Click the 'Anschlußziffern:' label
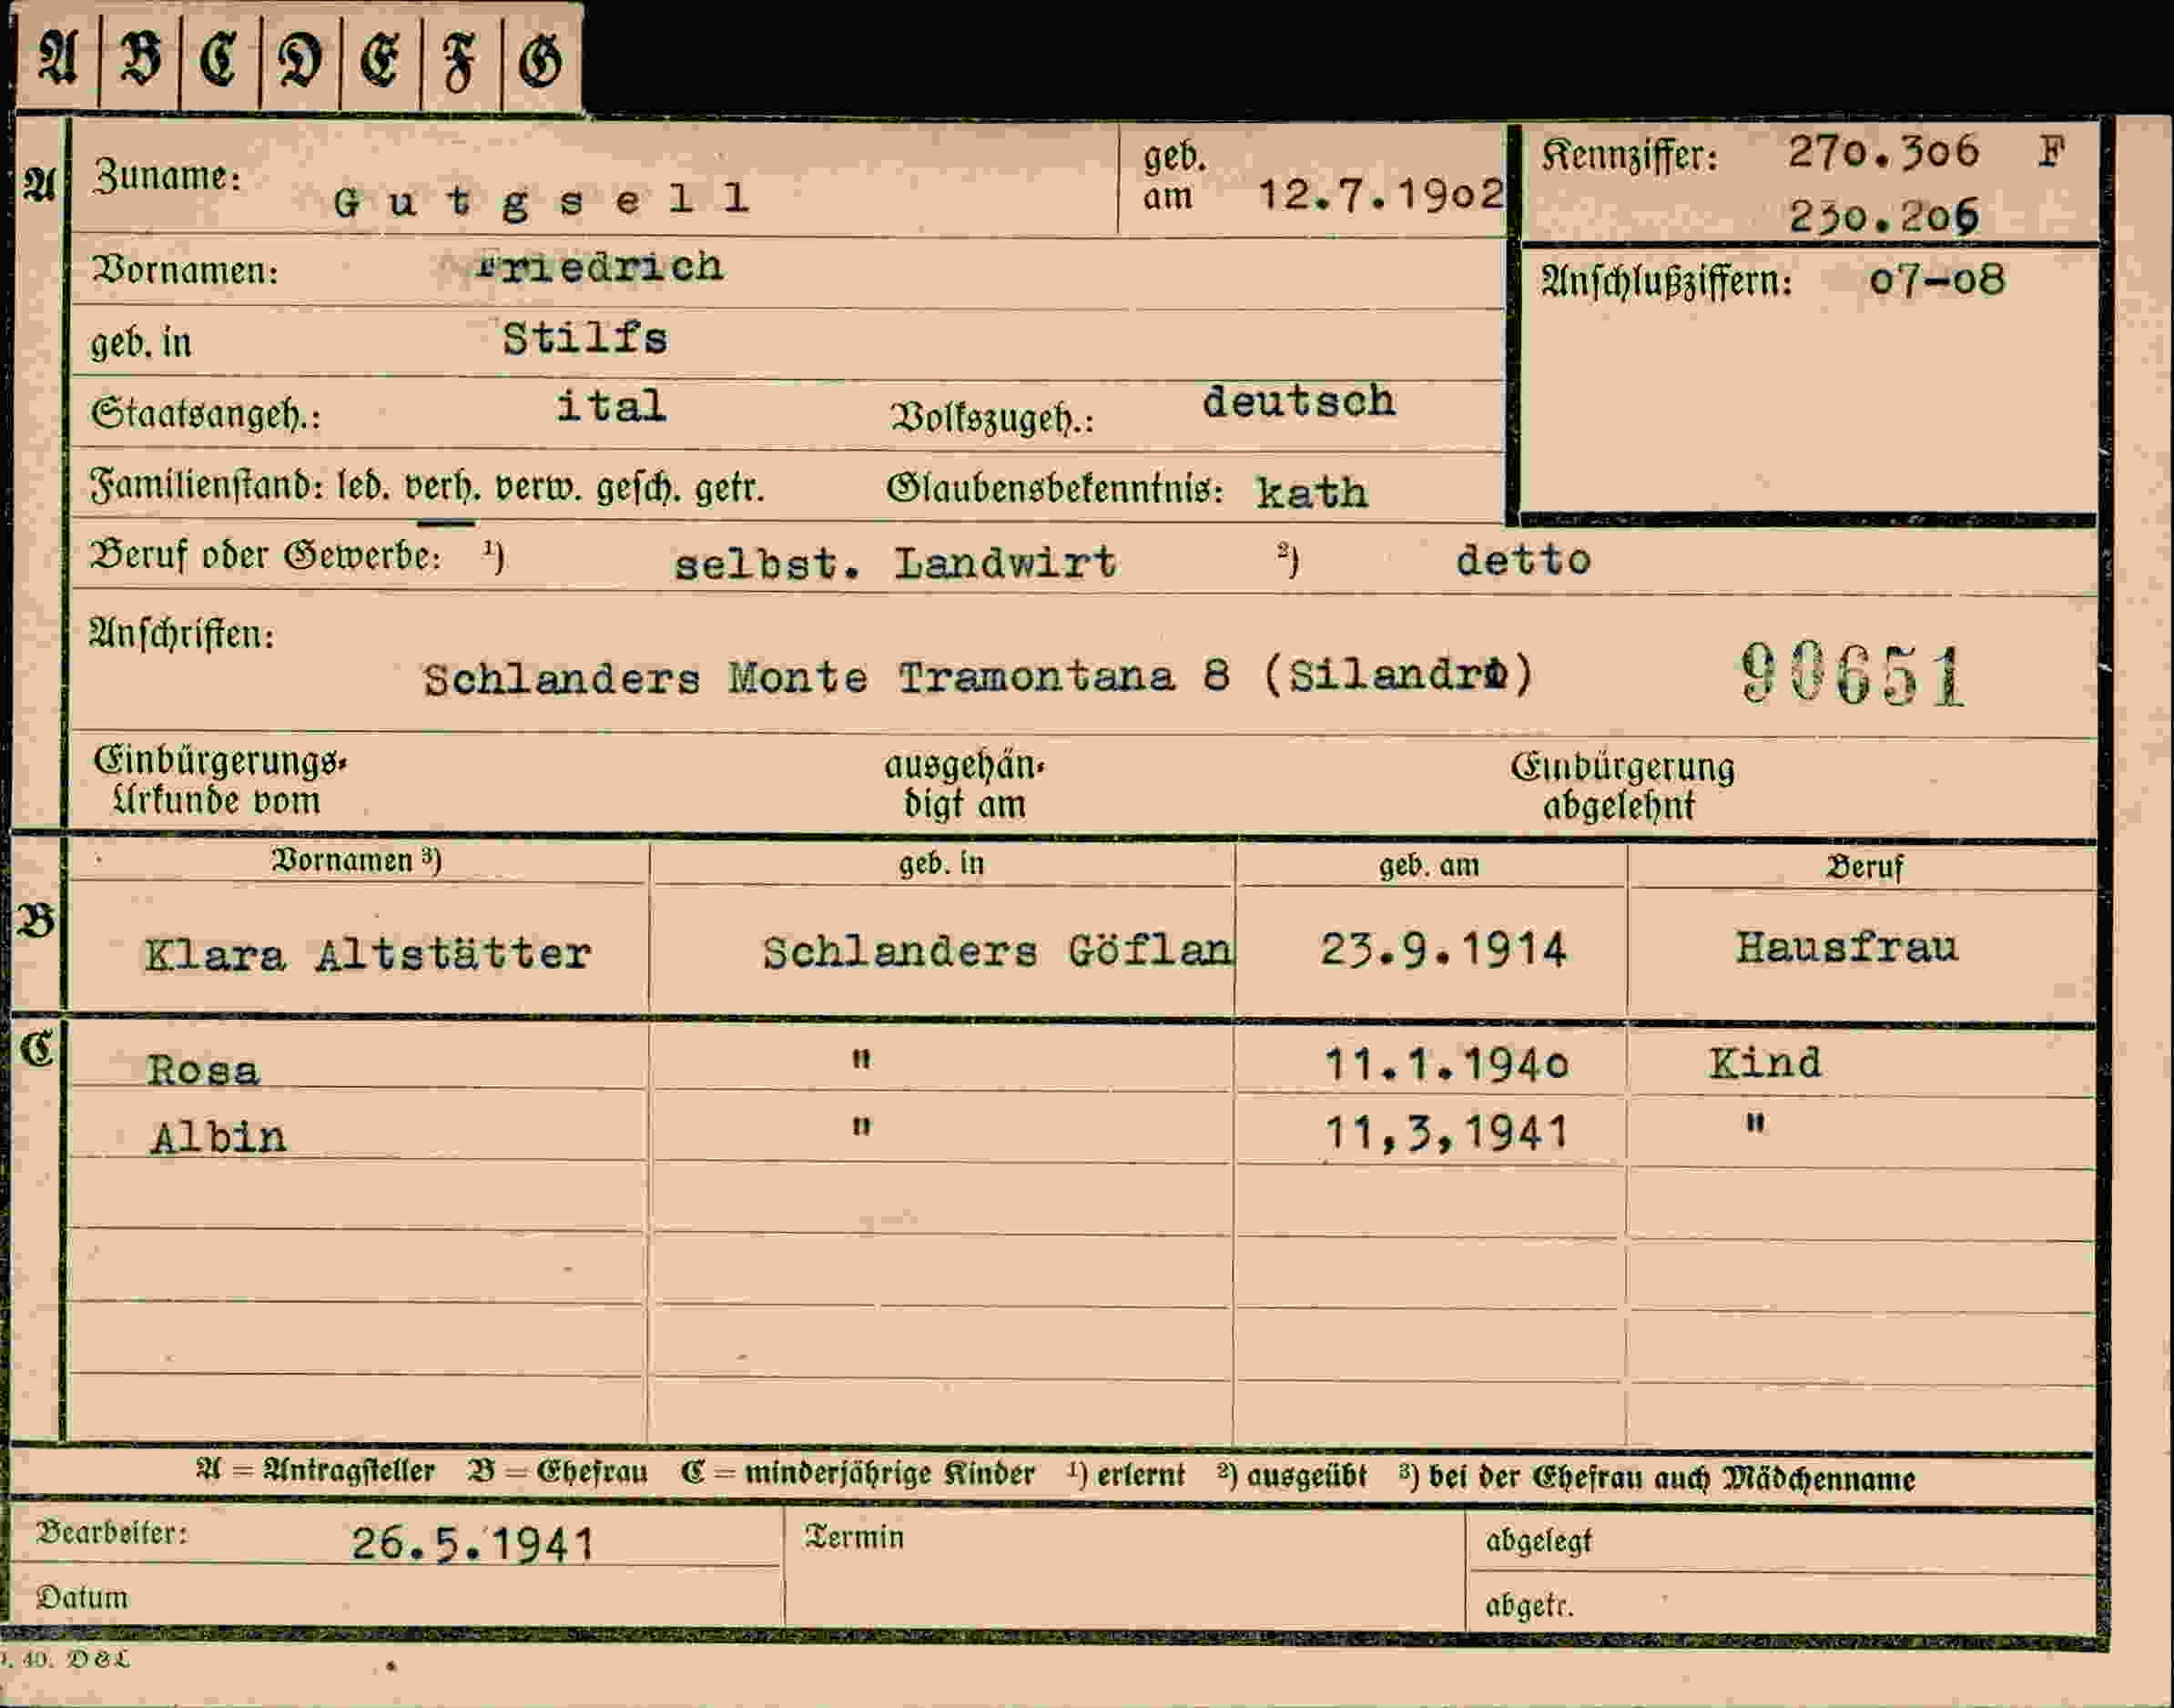This screenshot has height=1708, width=2174. coord(1667,281)
